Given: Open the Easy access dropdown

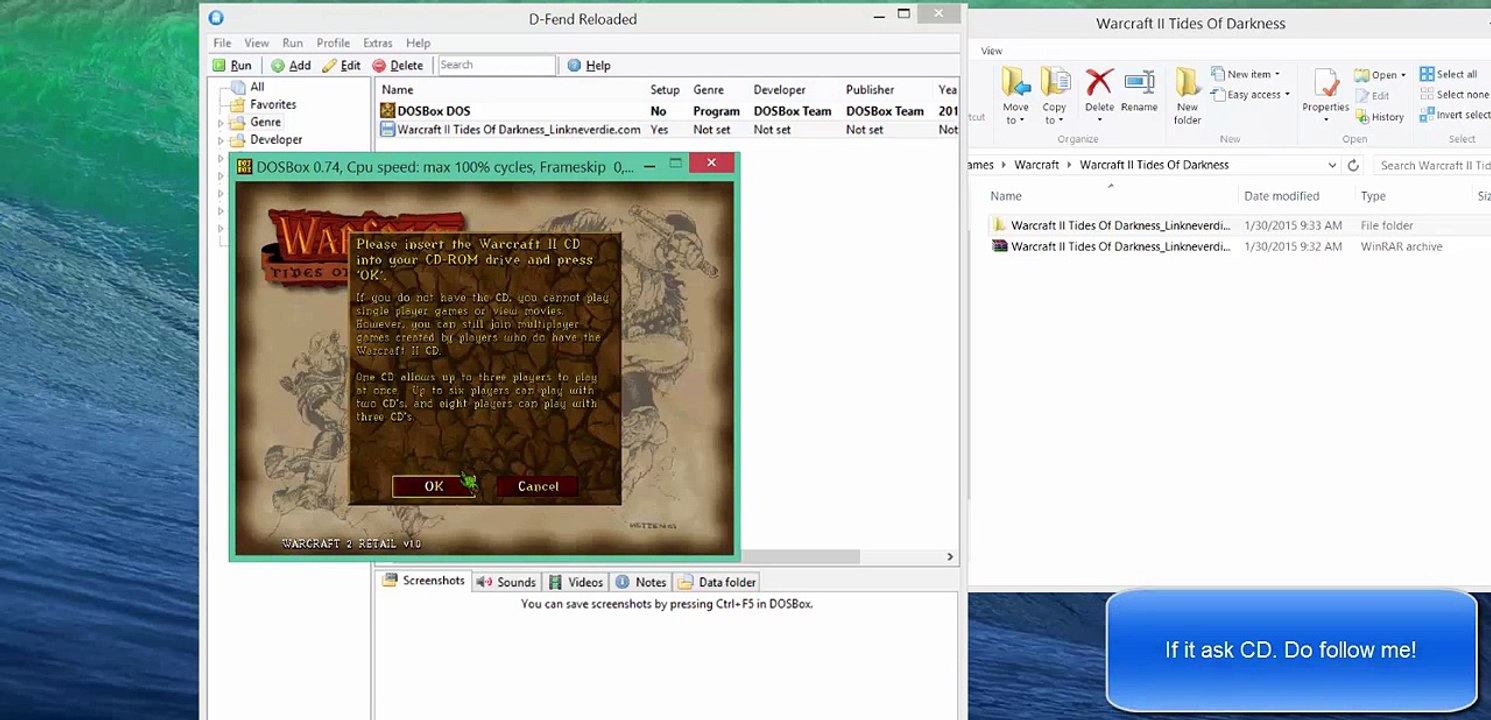Looking at the screenshot, I should [x=1250, y=95].
